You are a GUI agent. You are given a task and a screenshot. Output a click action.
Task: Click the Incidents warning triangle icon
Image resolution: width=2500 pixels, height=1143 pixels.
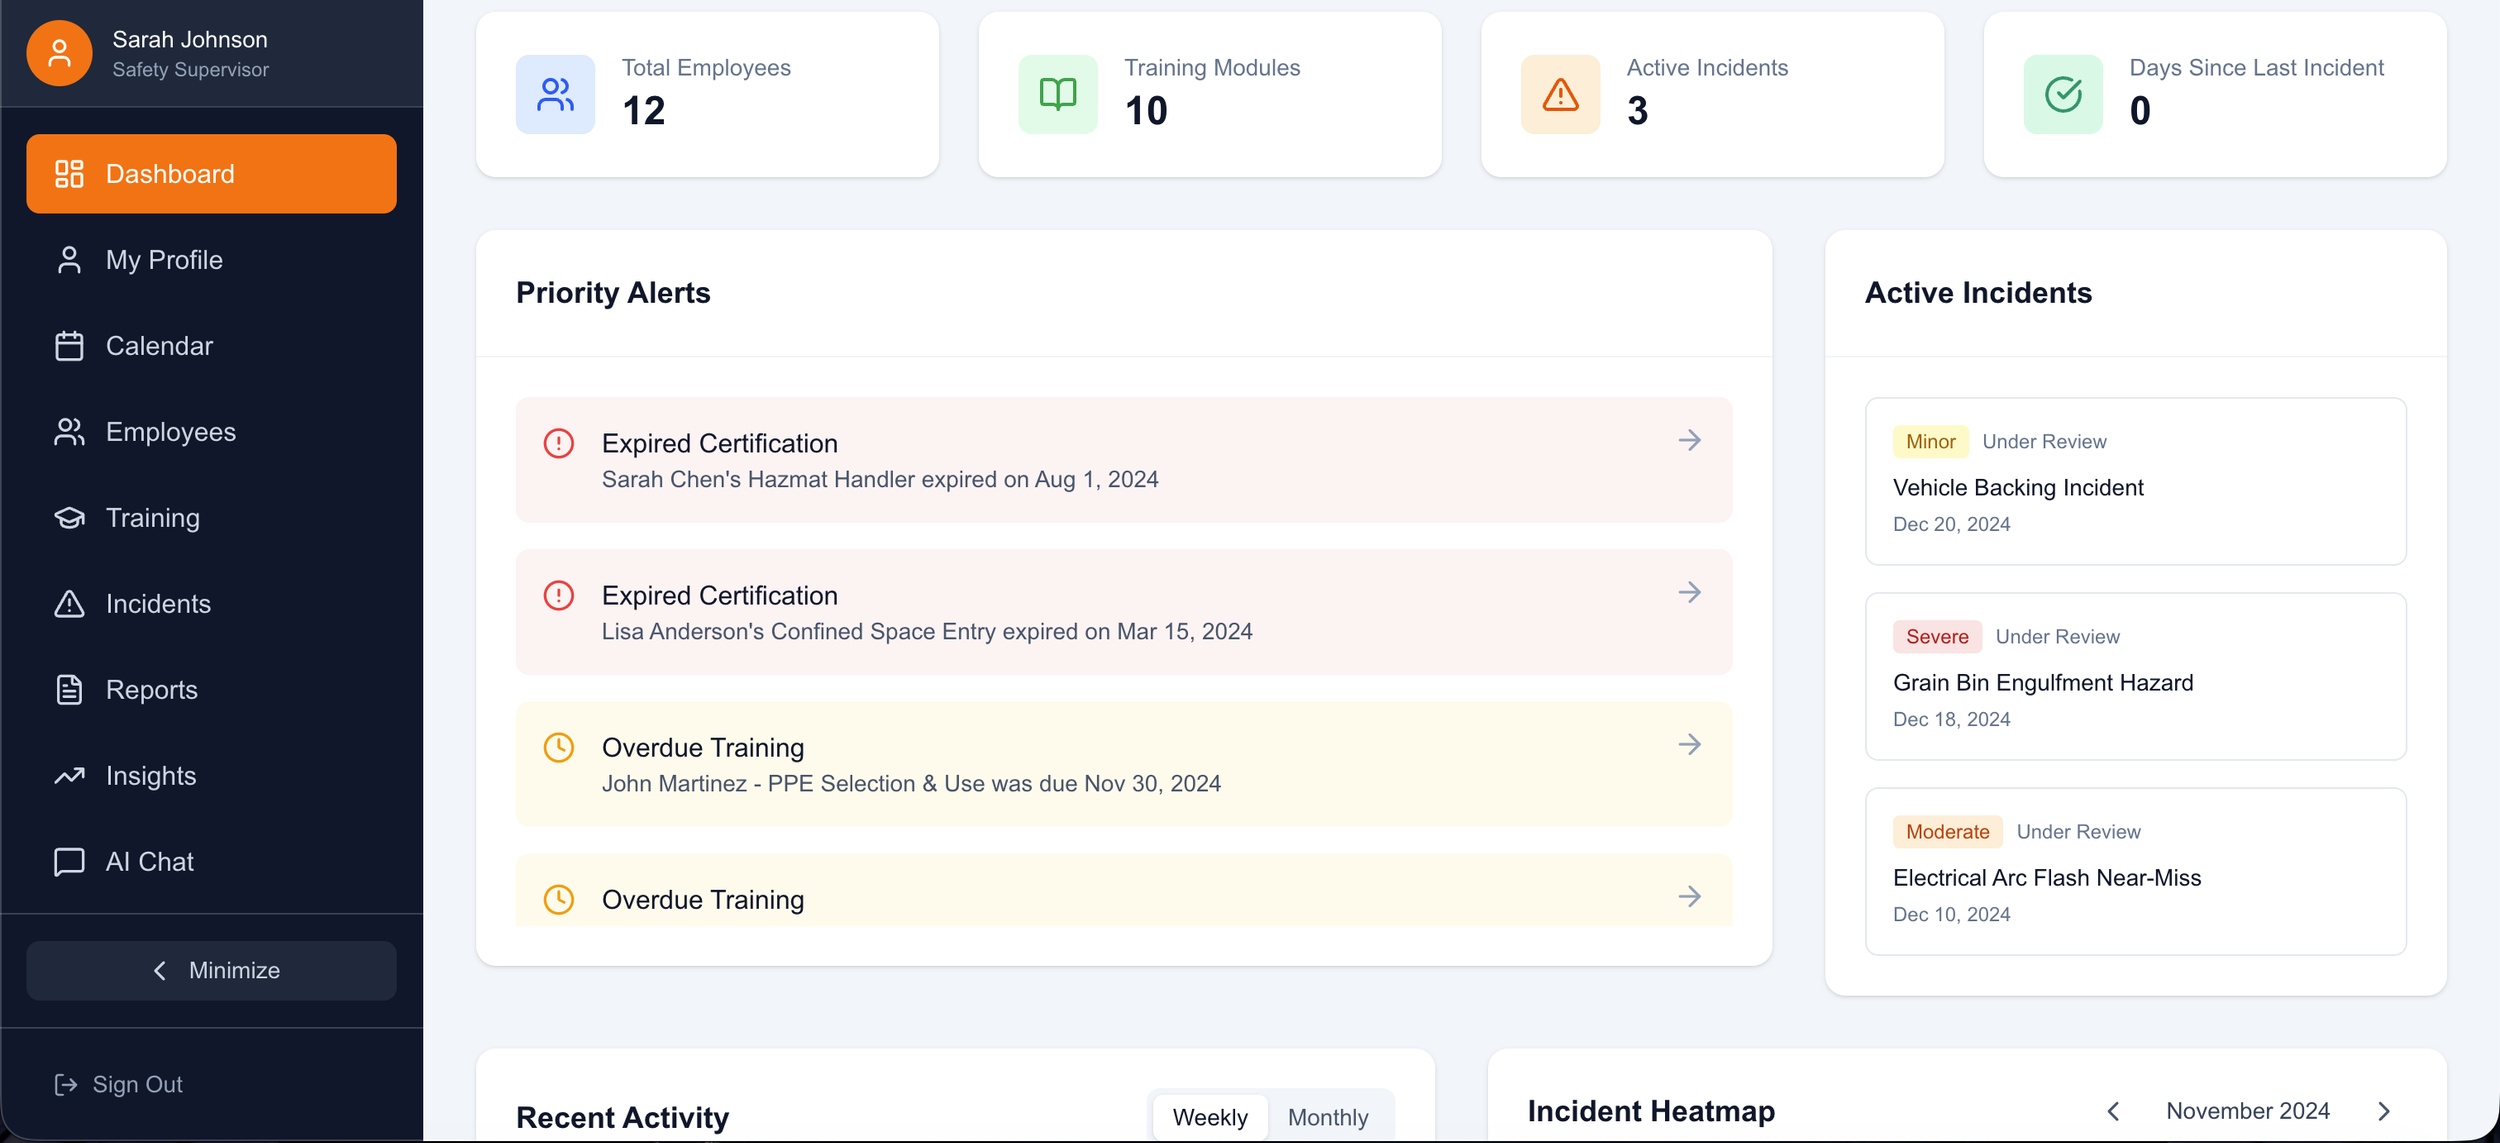(69, 604)
